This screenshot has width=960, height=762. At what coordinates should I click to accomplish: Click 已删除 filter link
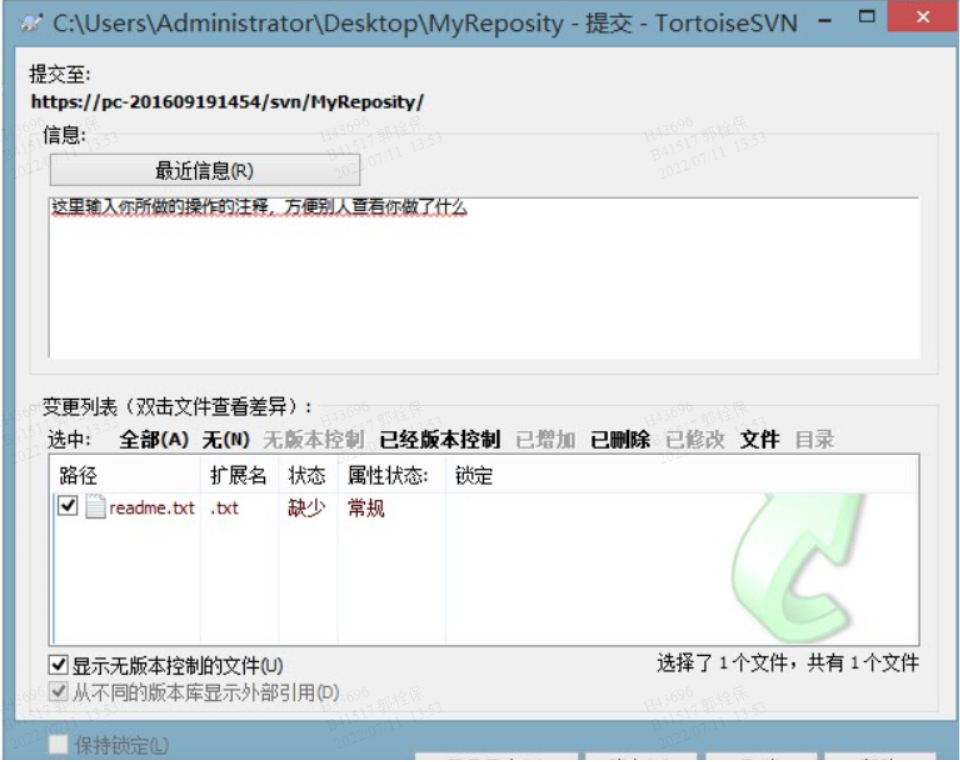click(620, 439)
